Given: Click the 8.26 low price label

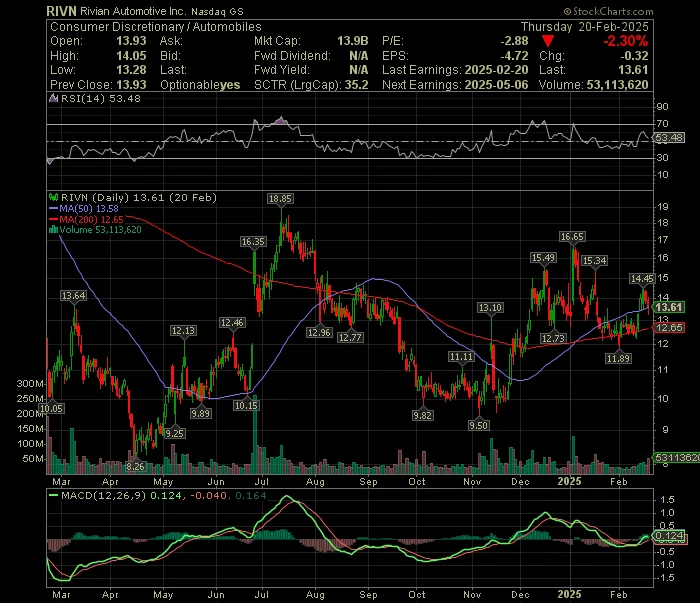Looking at the screenshot, I should pos(135,466).
